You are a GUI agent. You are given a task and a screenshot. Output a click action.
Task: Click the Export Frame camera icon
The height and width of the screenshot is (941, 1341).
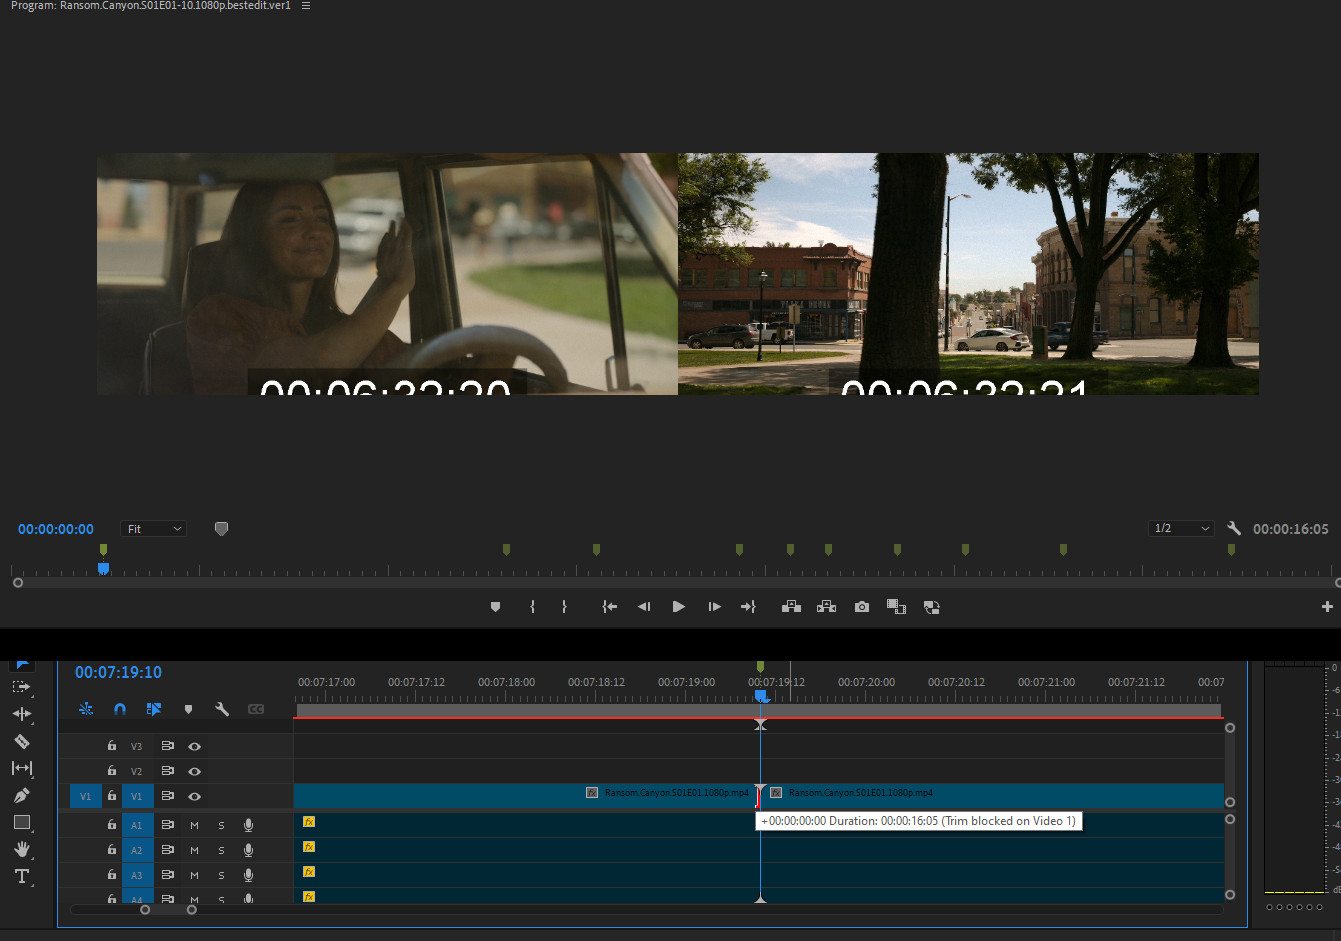(861, 607)
